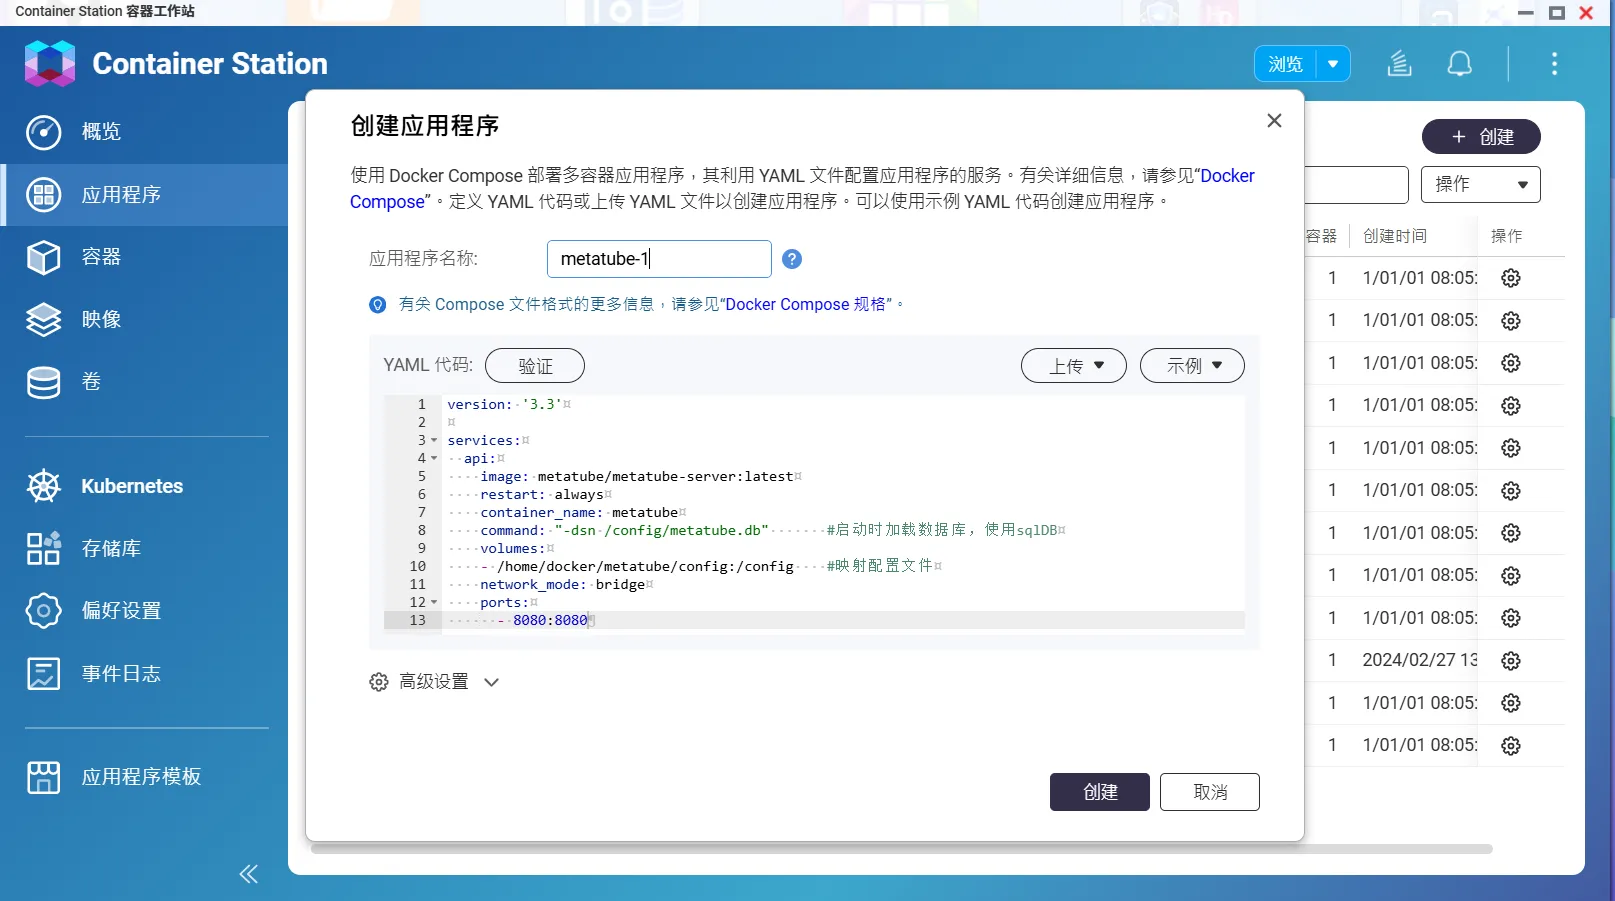Open the Browse (浏览) dropdown arrow

(1333, 64)
